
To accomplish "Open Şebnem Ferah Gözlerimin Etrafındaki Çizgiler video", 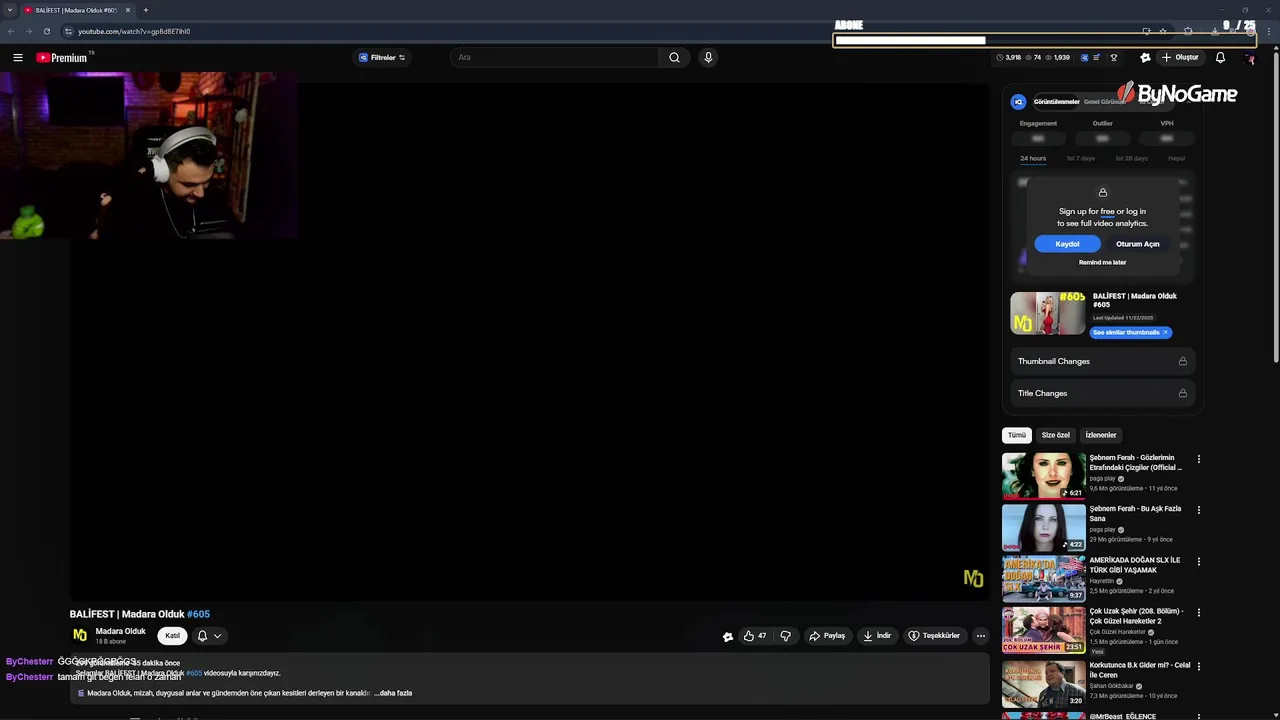I will click(1043, 475).
